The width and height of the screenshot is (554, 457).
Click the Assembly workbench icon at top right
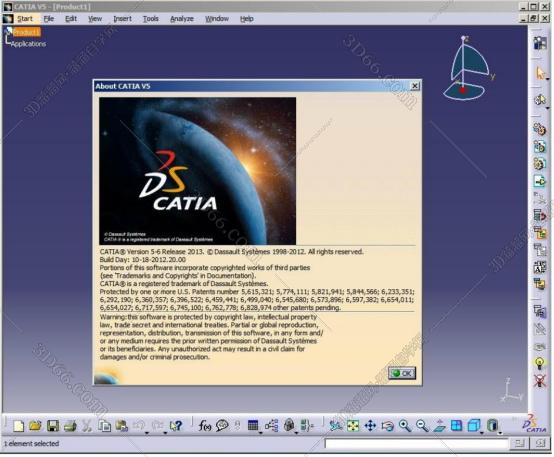540,43
